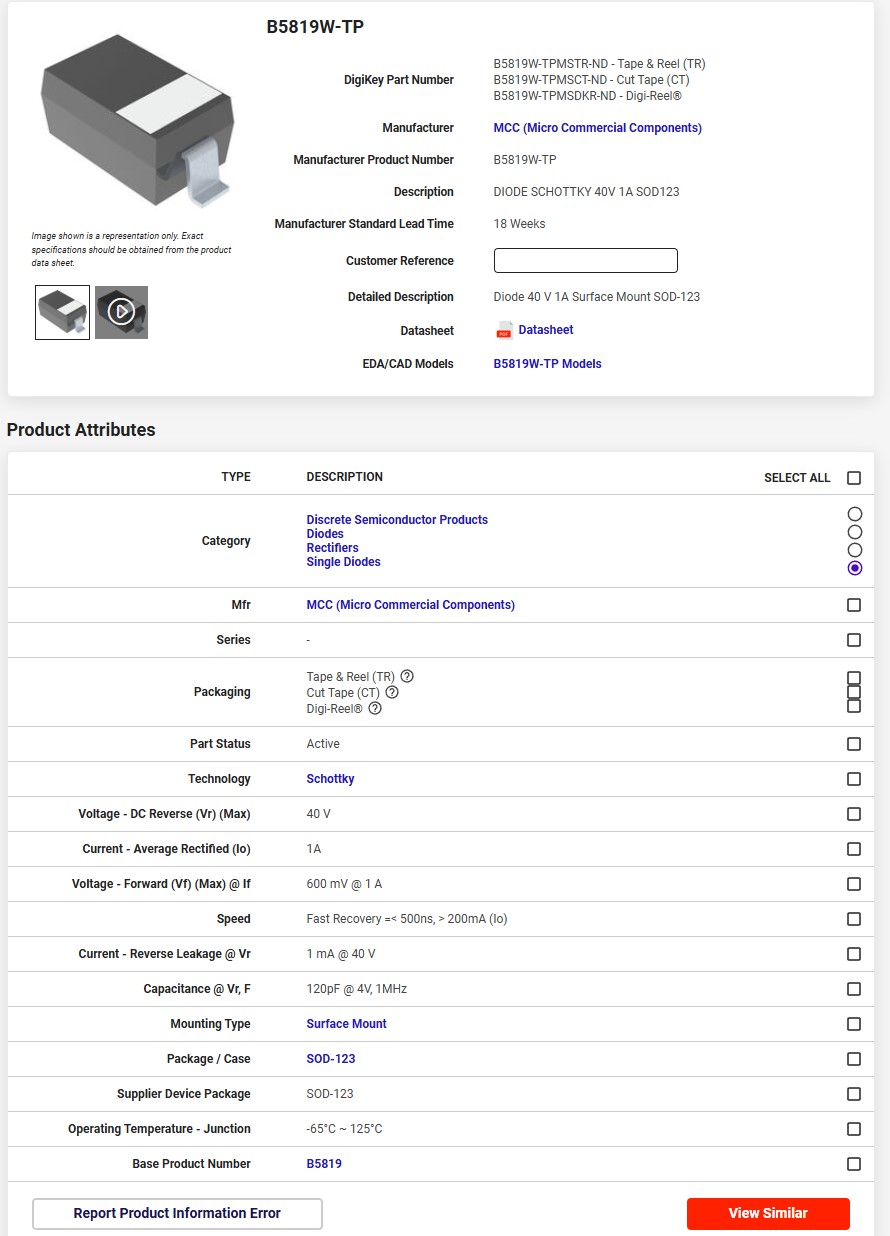Check the Base Product Number checkbox
Image resolution: width=890 pixels, height=1236 pixels.
pos(854,1164)
